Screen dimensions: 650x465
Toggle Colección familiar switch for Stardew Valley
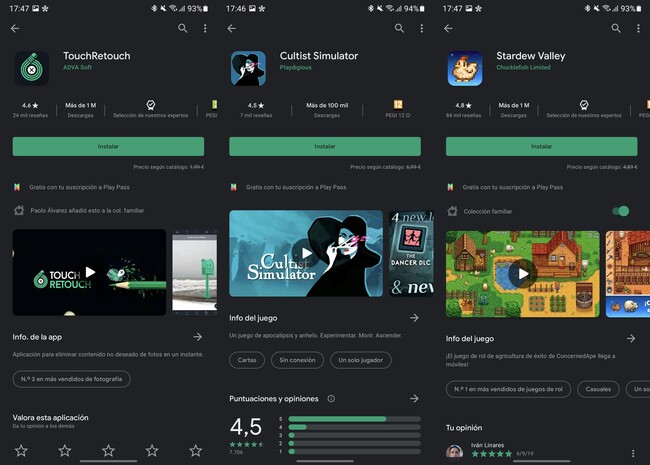[x=621, y=211]
